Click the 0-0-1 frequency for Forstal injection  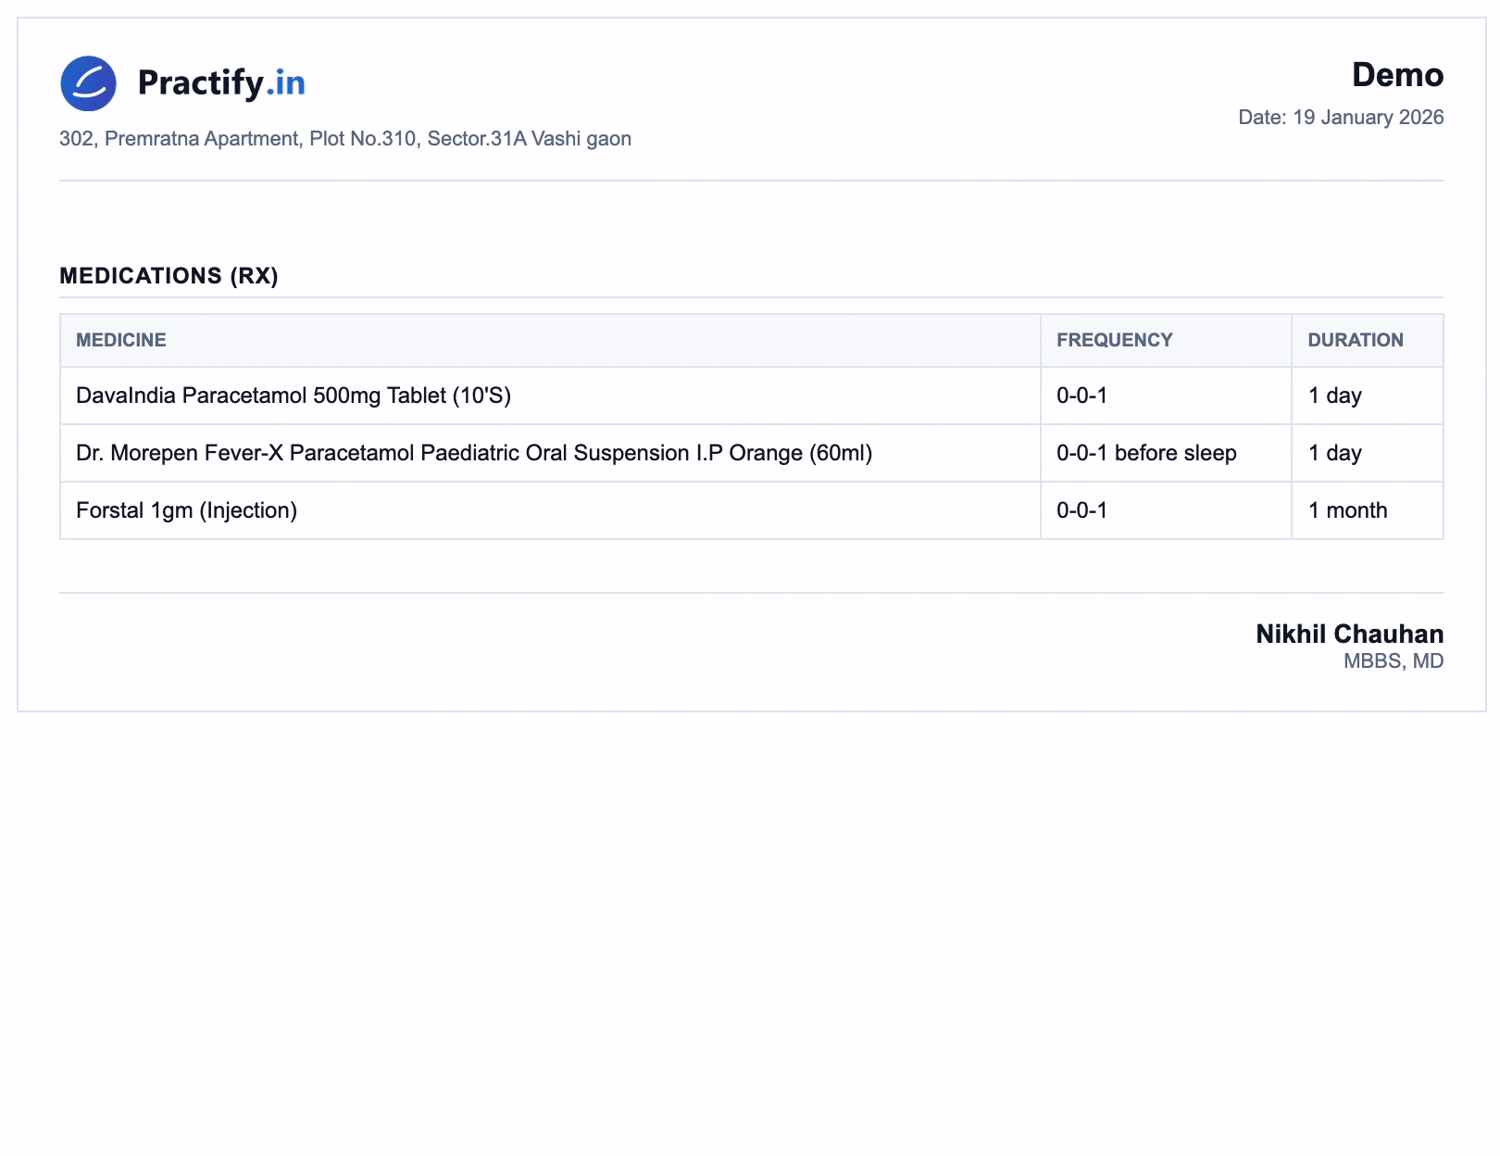click(1082, 511)
